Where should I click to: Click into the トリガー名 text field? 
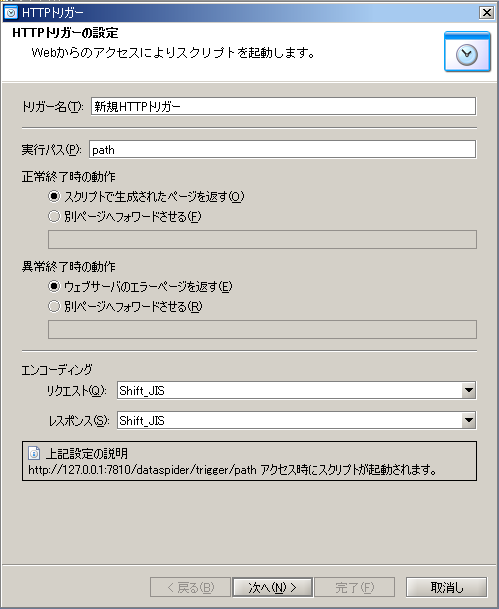pyautogui.click(x=283, y=106)
